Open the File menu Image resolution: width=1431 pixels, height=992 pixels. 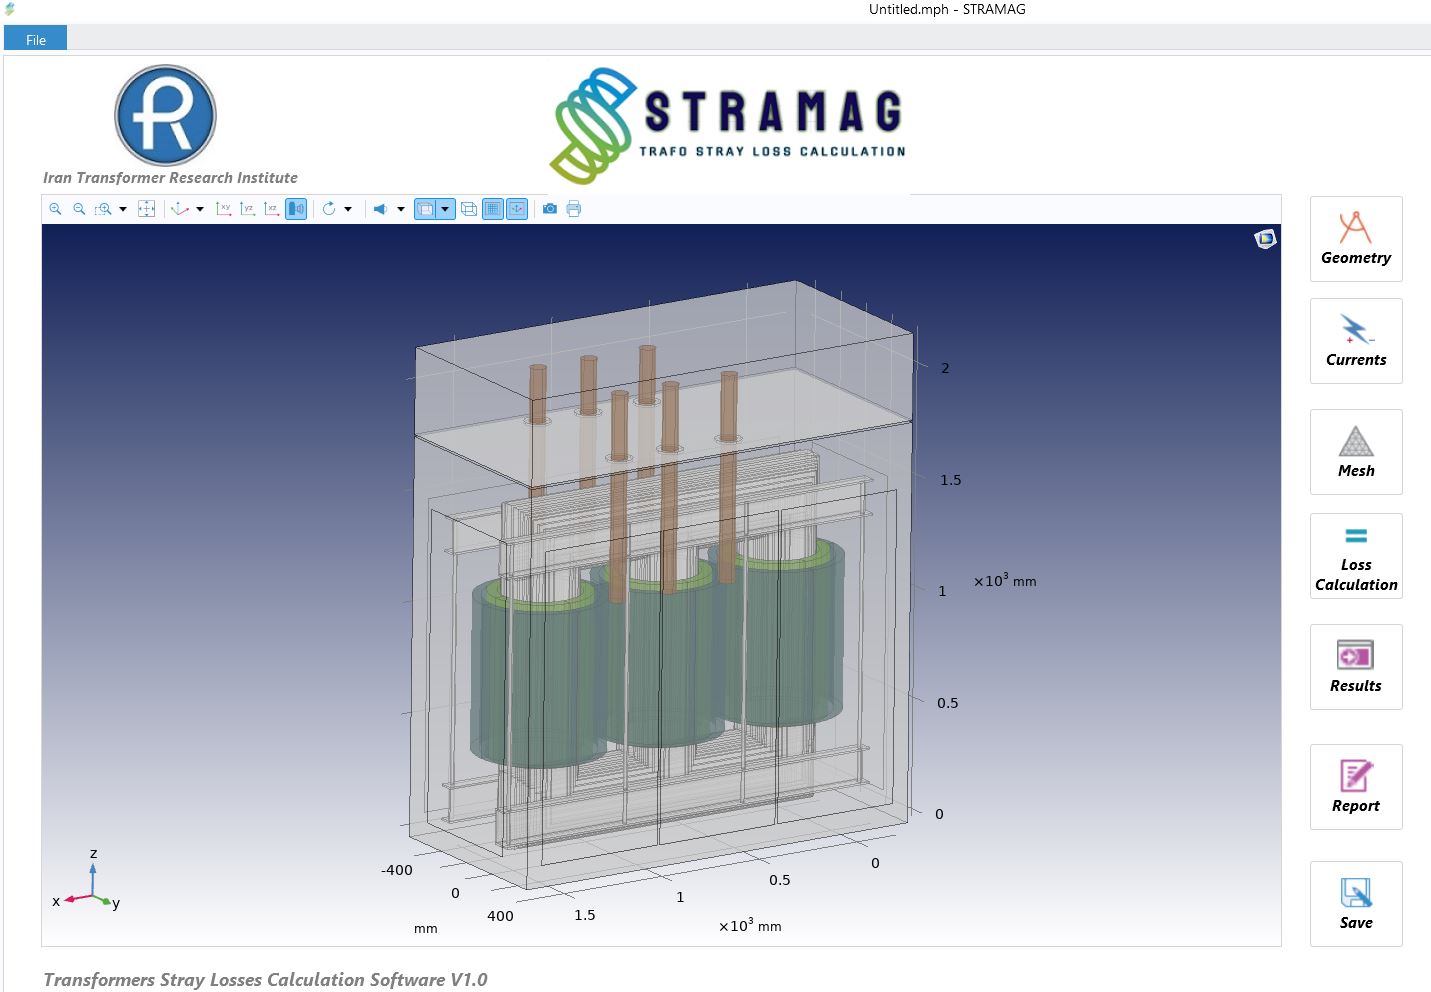(x=36, y=39)
